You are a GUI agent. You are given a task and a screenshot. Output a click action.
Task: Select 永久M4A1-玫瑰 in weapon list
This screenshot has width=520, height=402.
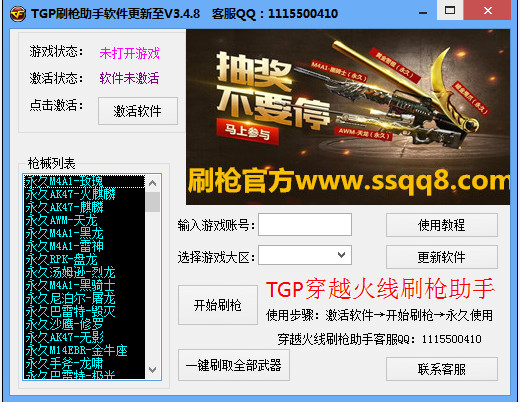(85, 181)
